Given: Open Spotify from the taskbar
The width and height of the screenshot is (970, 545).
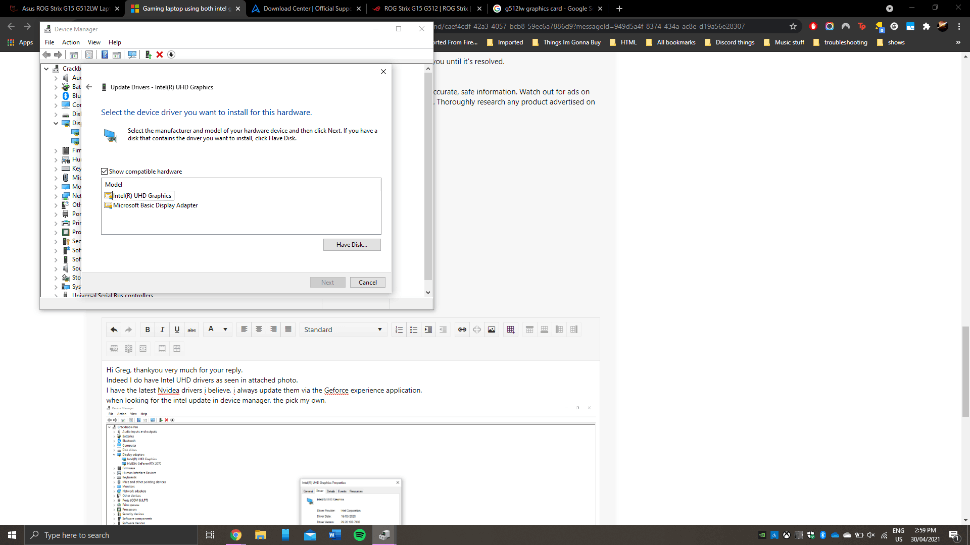Looking at the screenshot, I should pyautogui.click(x=359, y=535).
